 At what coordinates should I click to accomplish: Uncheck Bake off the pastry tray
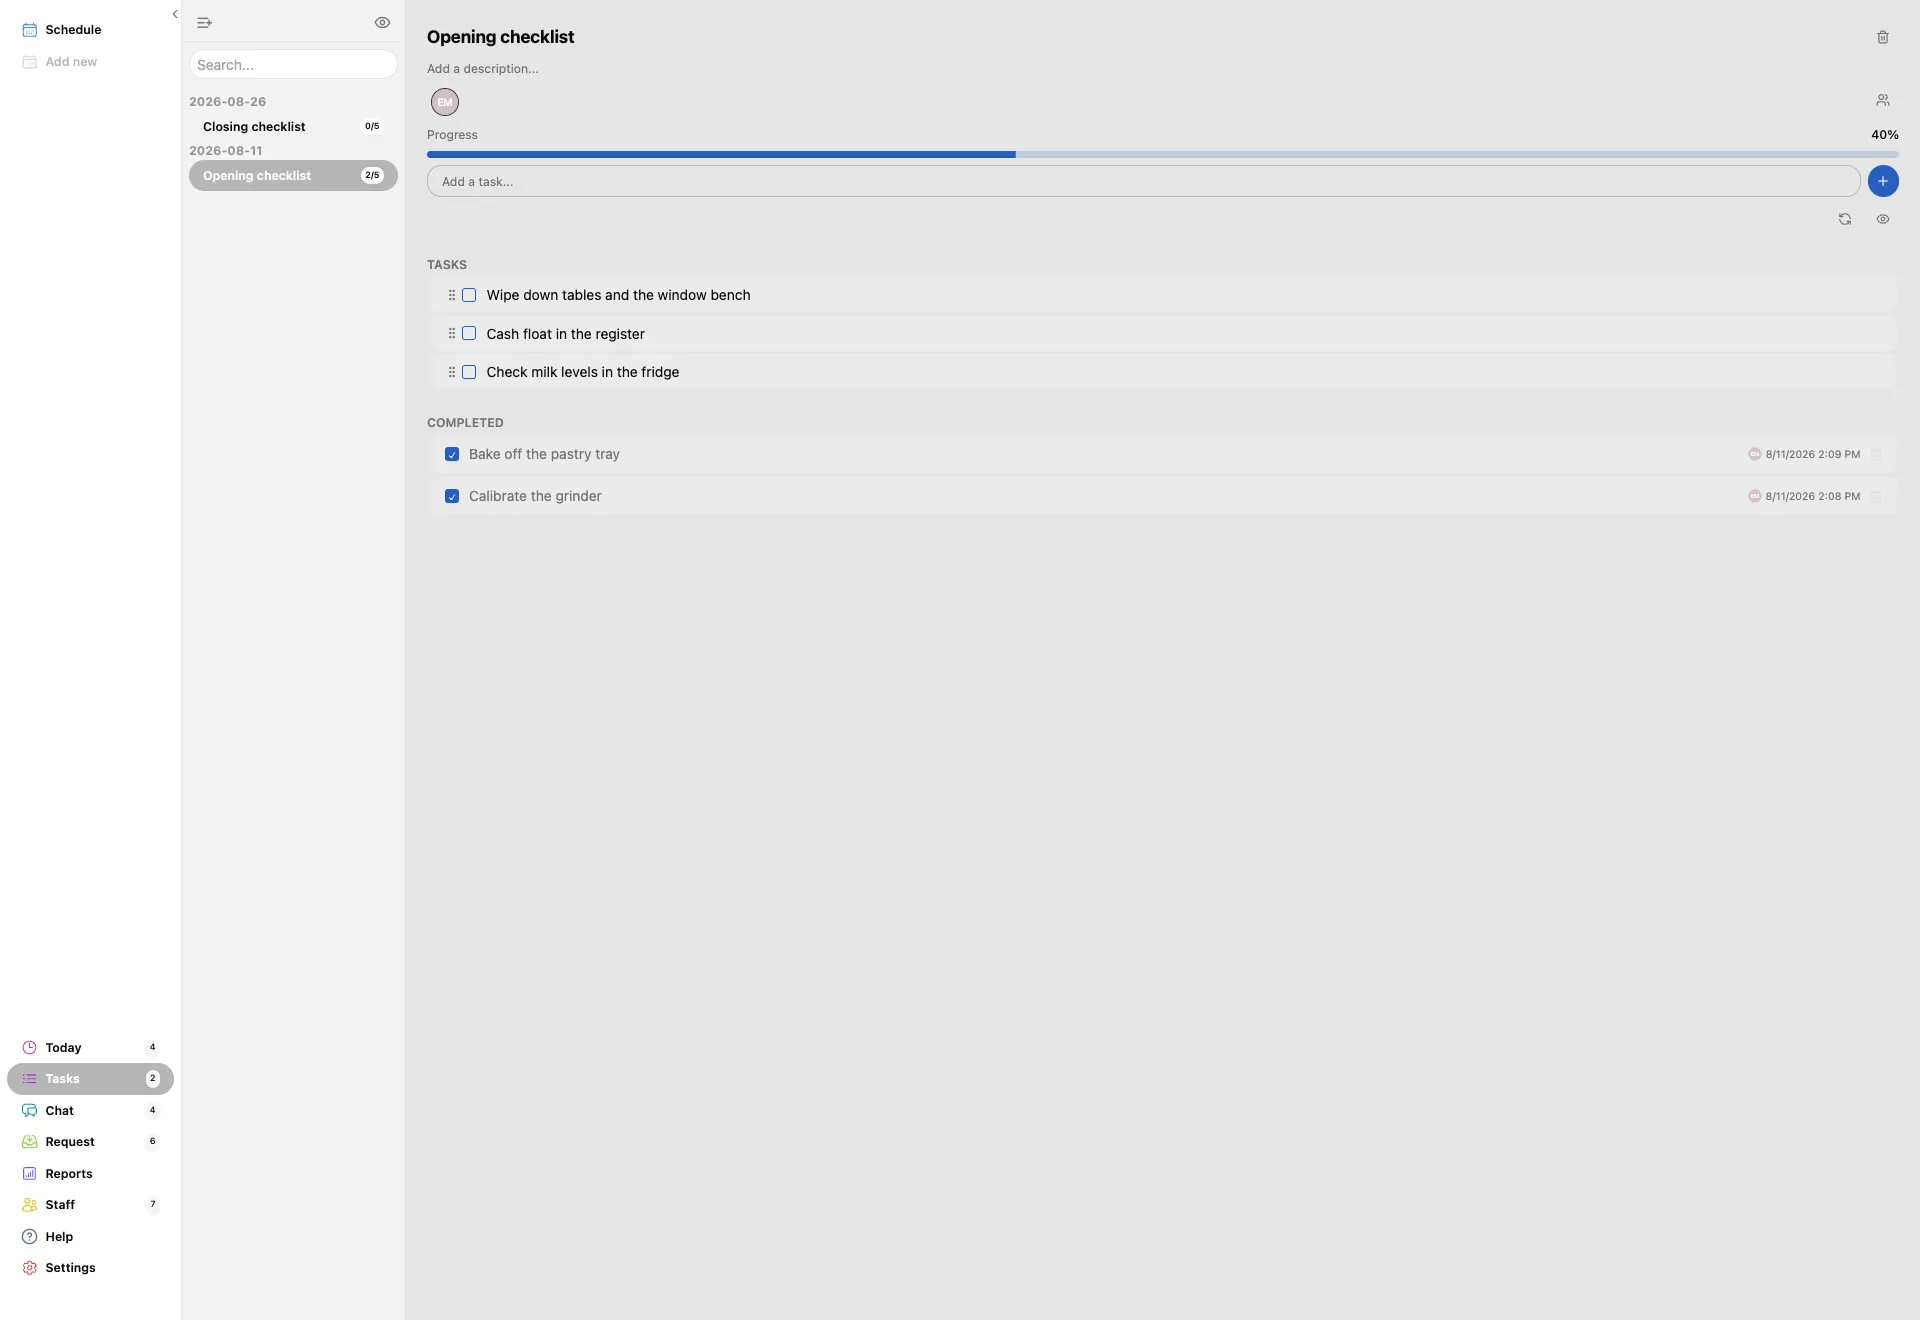point(452,454)
